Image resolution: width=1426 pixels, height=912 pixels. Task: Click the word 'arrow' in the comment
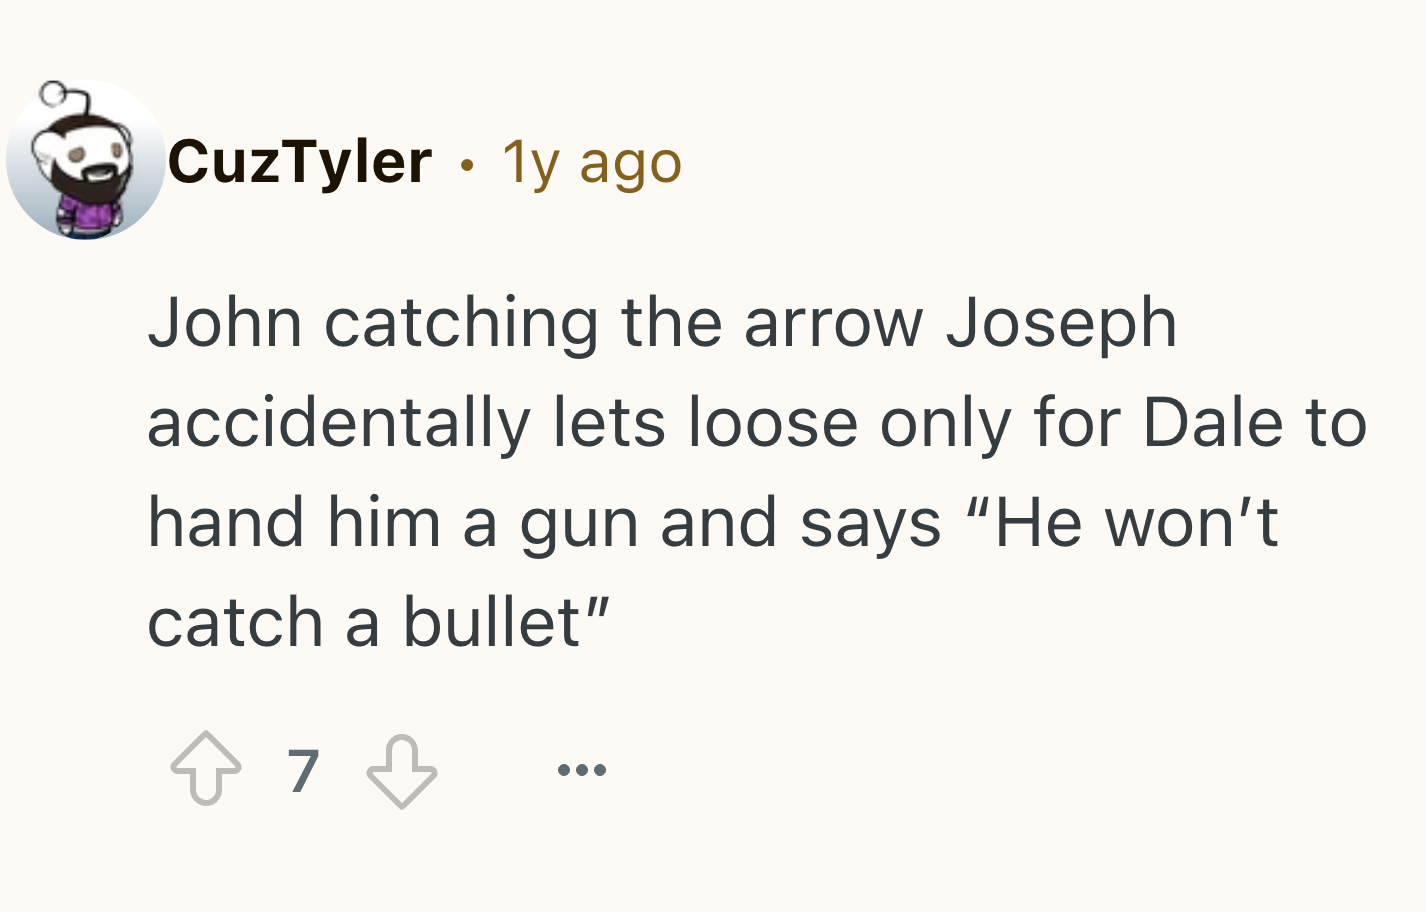click(833, 326)
